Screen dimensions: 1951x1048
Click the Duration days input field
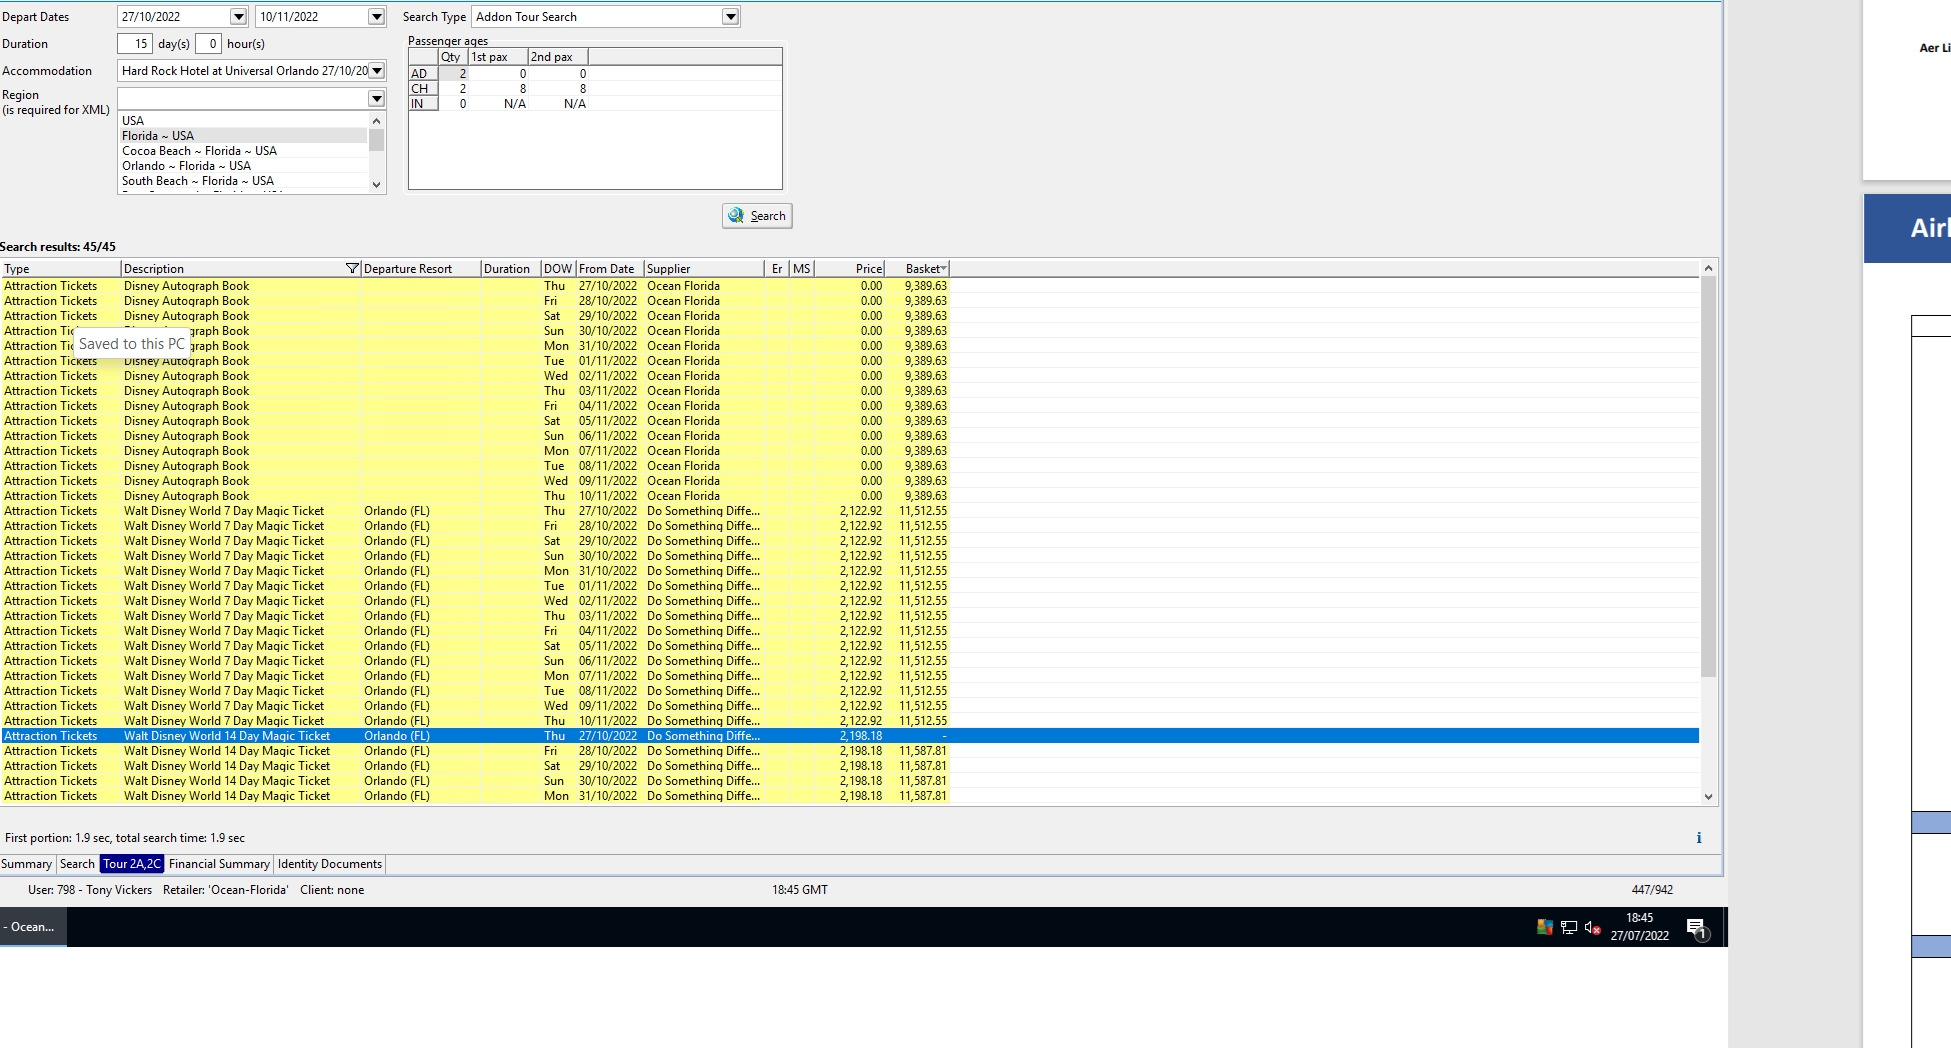[x=135, y=44]
